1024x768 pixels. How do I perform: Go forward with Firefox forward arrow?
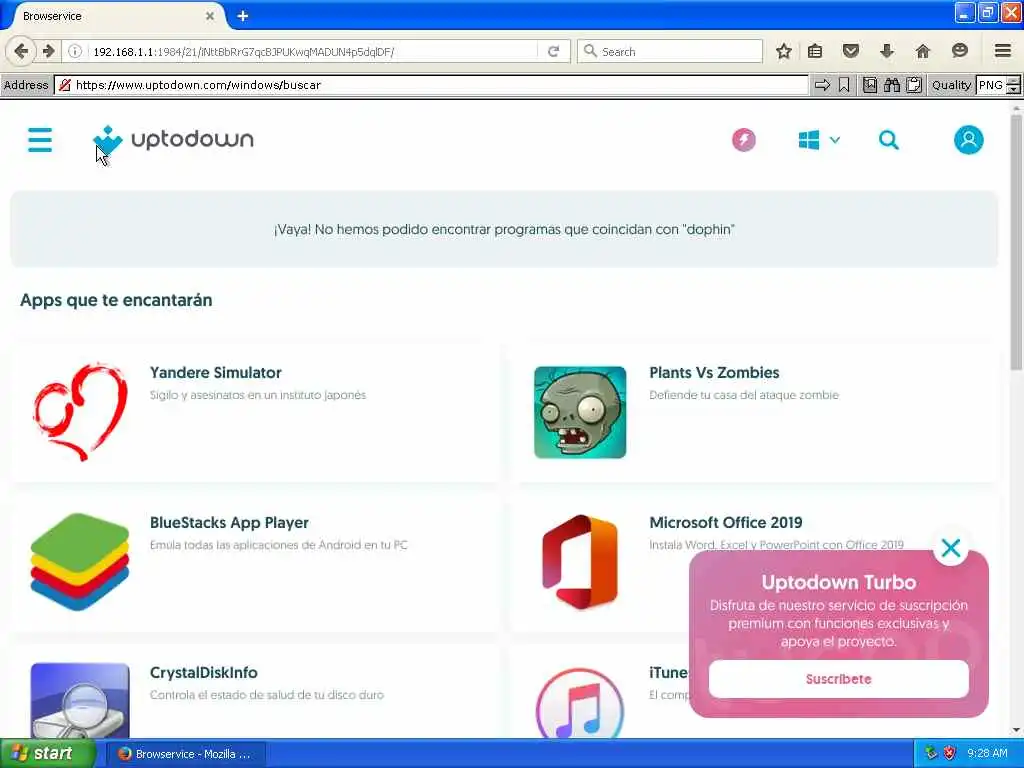point(48,51)
